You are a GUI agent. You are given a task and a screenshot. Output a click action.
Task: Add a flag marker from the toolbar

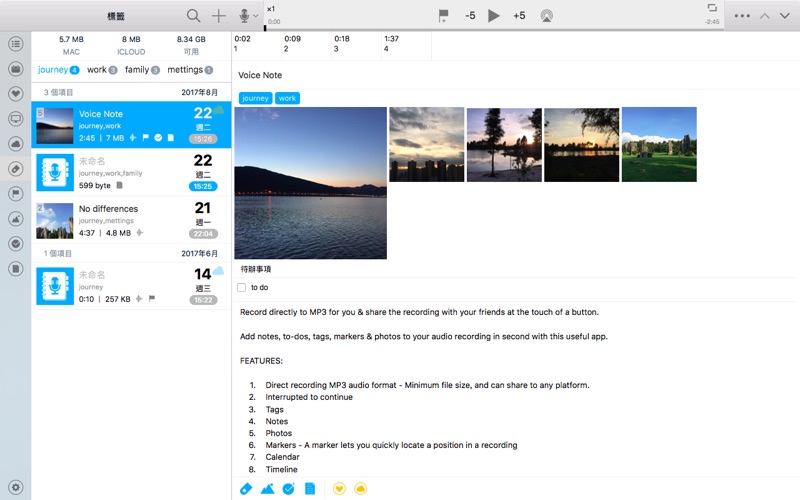(x=443, y=16)
